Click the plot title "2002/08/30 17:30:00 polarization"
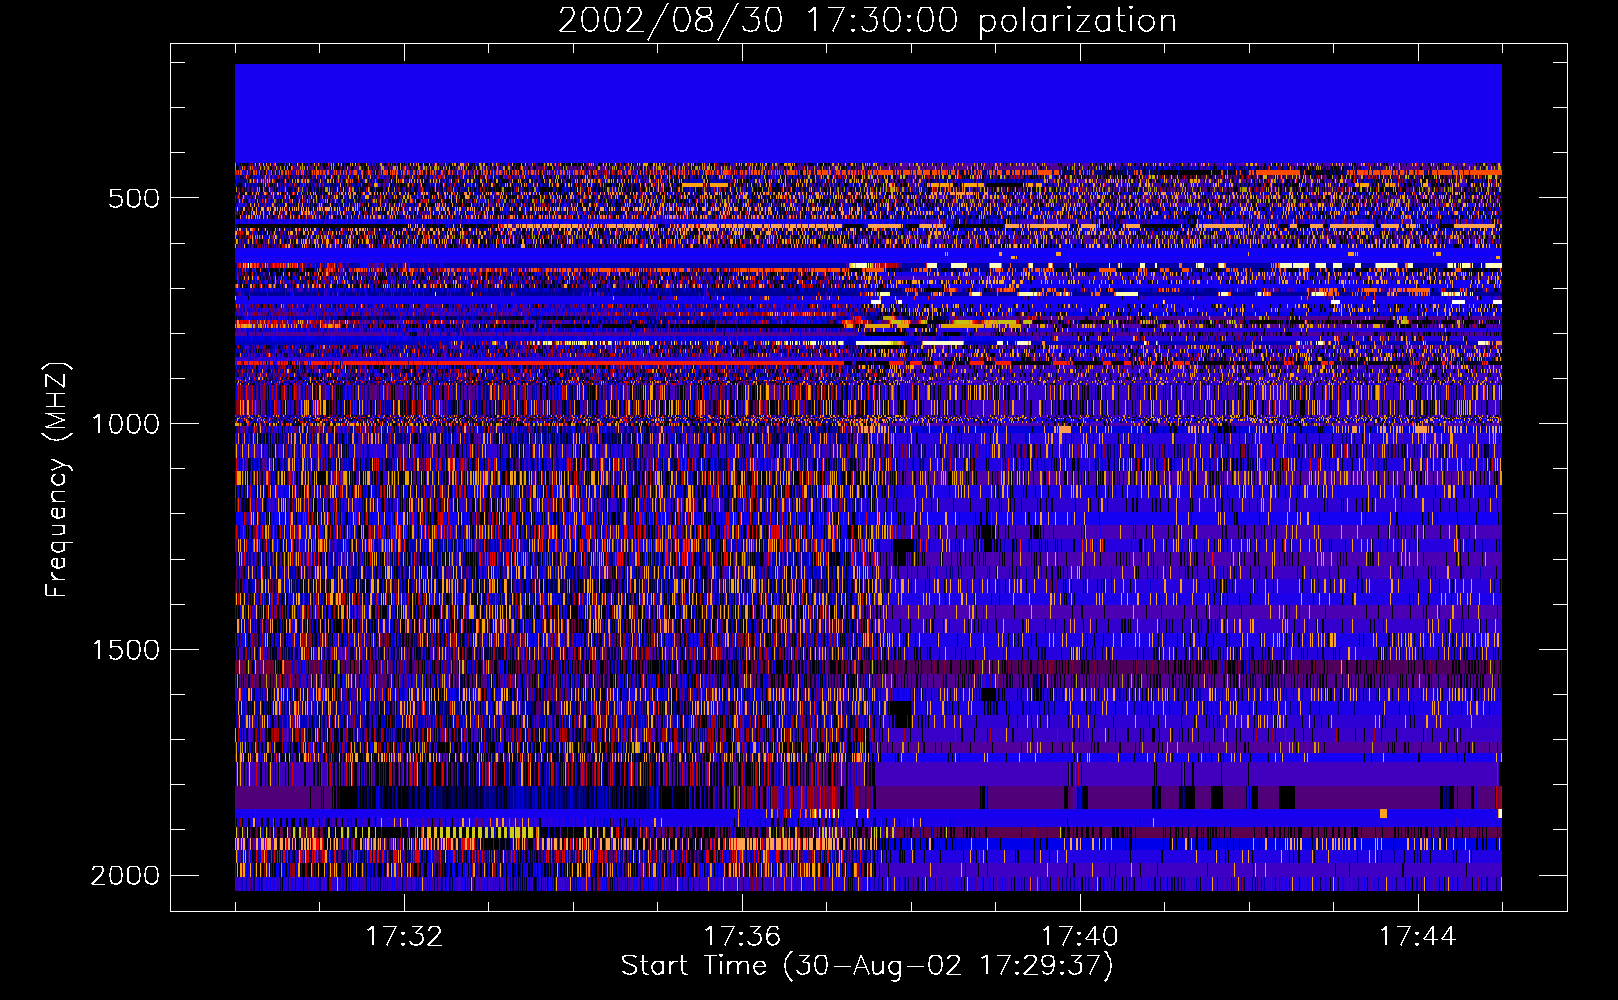 (867, 21)
